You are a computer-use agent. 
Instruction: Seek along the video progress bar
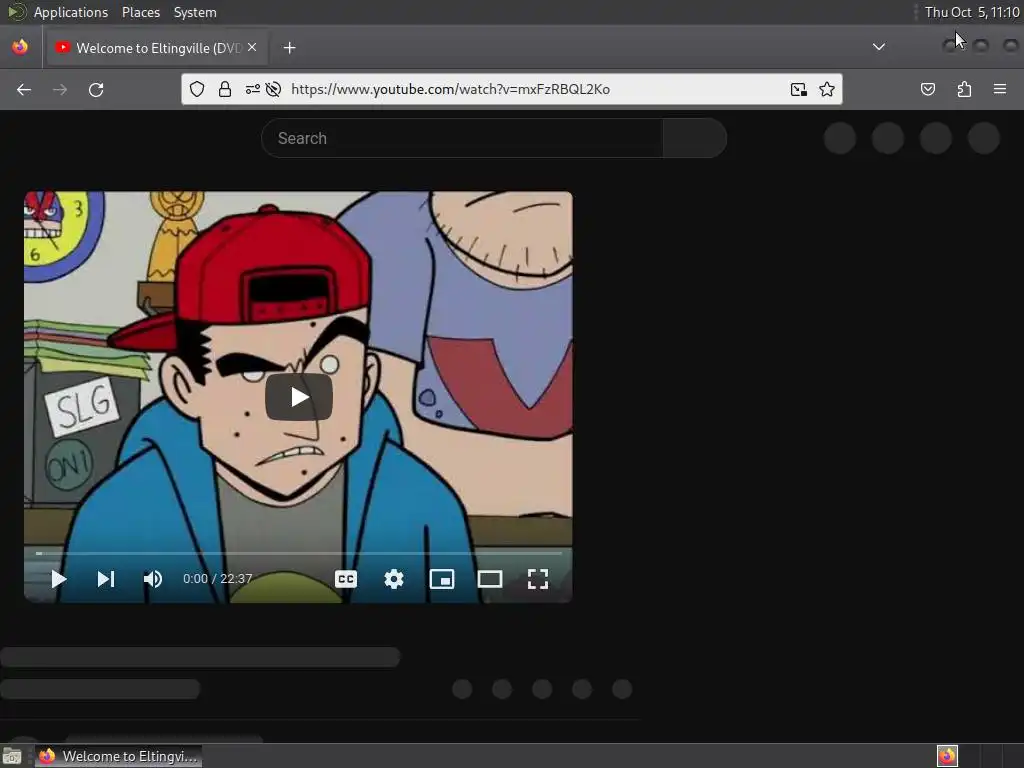point(298,553)
